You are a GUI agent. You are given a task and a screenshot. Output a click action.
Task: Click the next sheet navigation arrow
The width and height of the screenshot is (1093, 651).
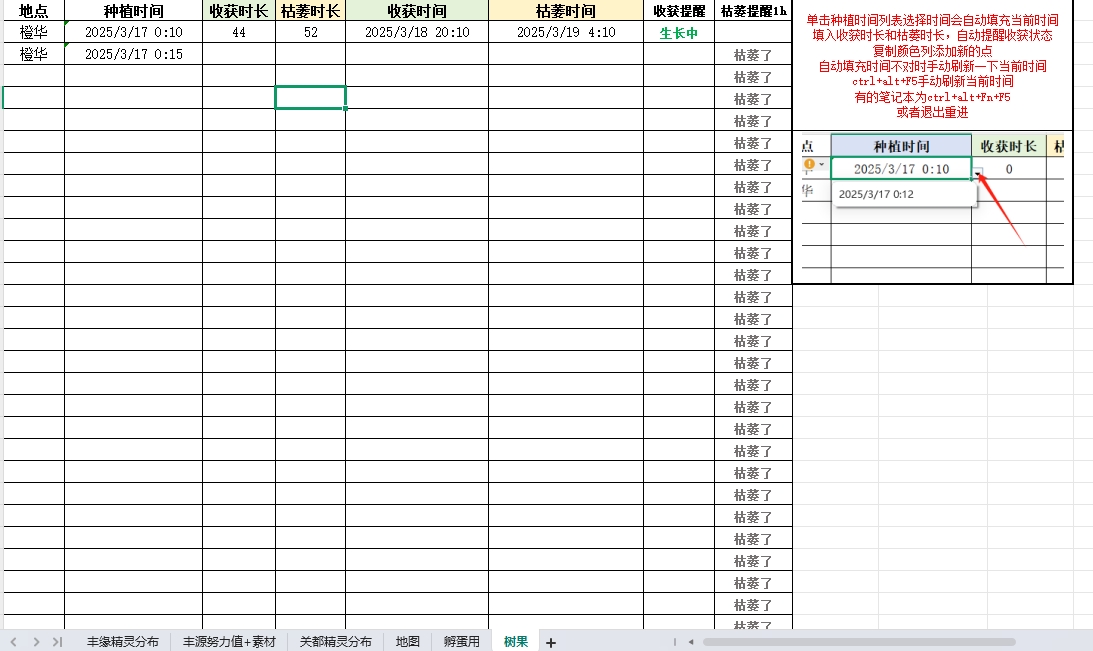coord(36,641)
